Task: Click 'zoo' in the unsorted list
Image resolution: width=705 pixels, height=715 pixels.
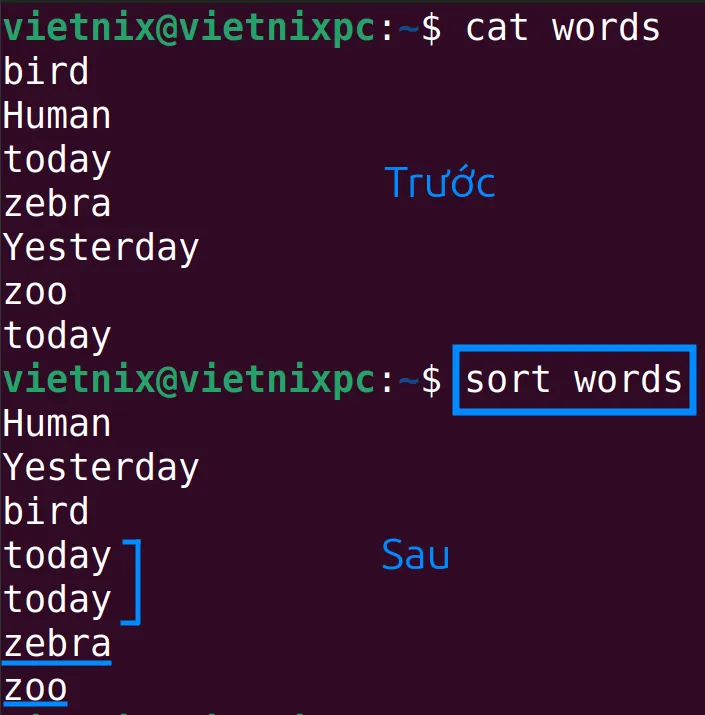Action: pyautogui.click(x=35, y=293)
